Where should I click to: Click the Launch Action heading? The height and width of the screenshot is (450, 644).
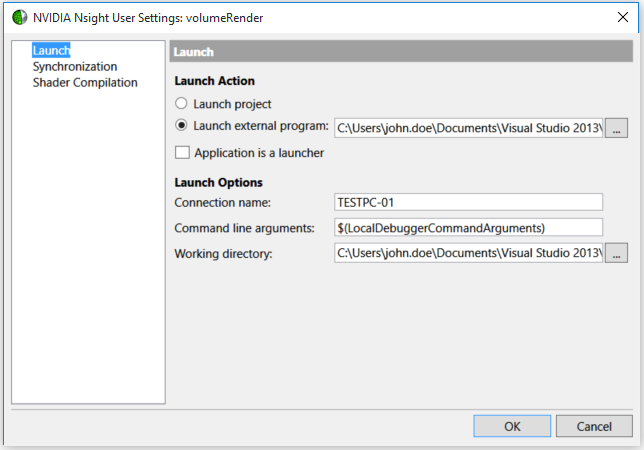(x=214, y=81)
